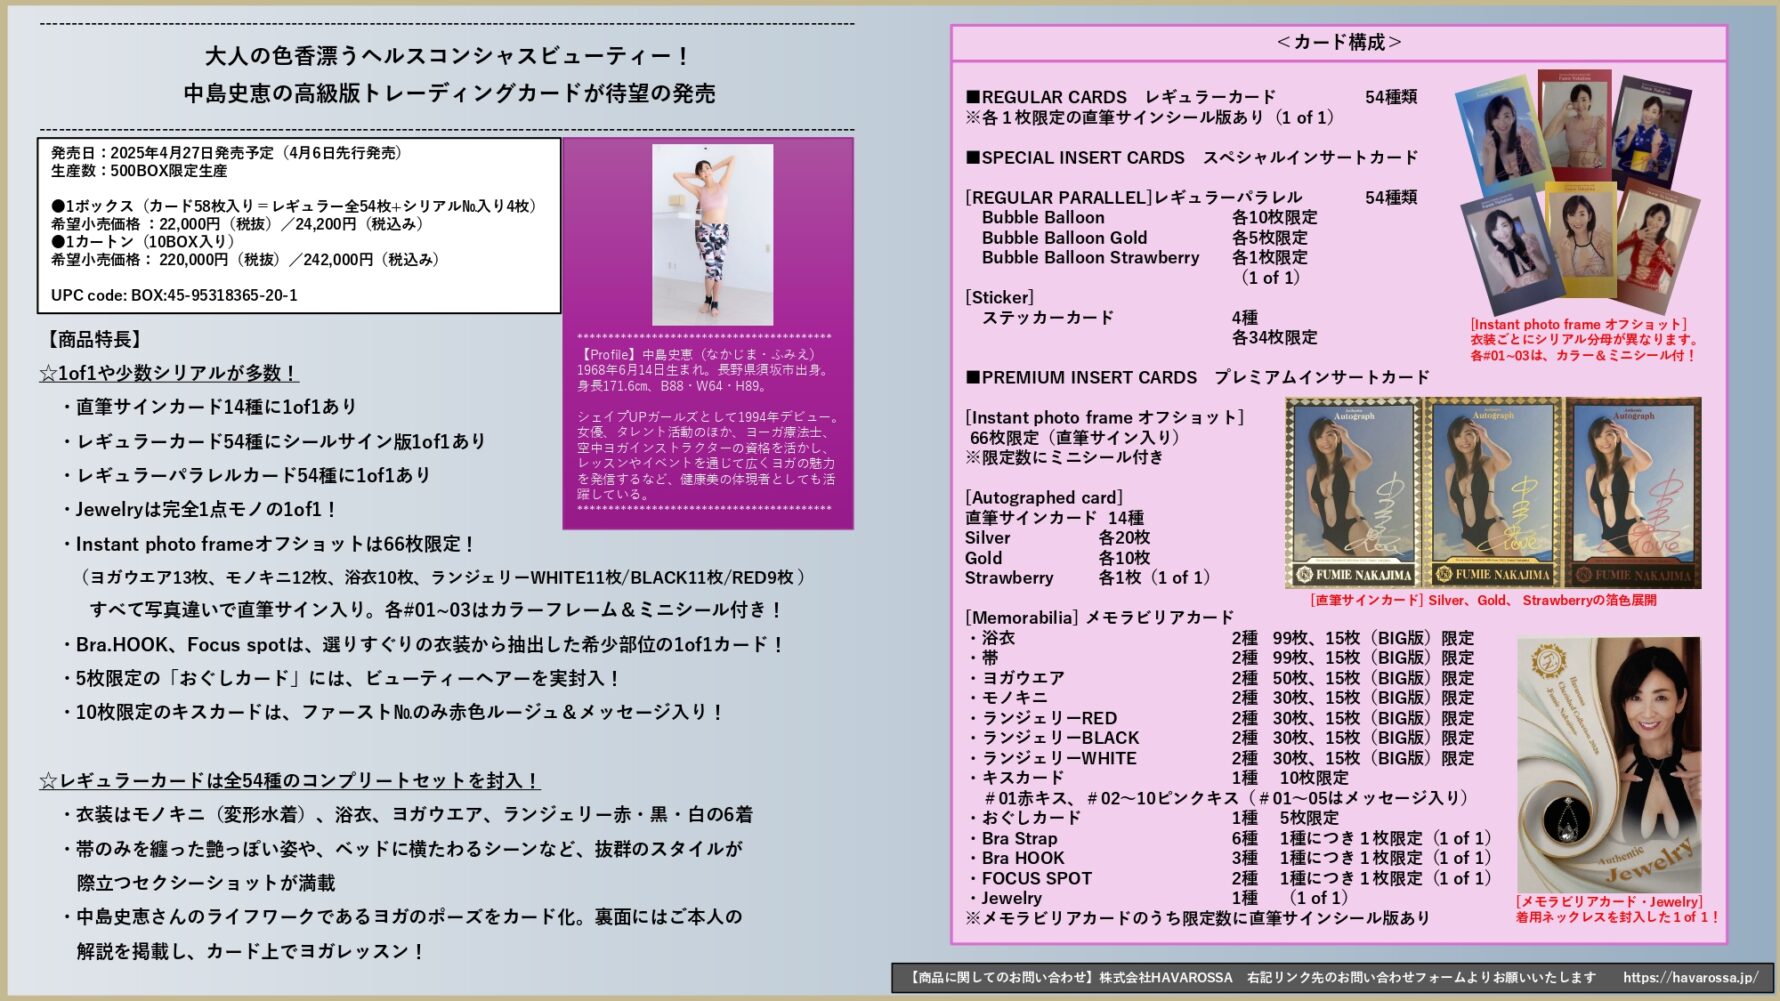Select the Strawberry red-signature autograph card
1780x1001 pixels.
point(1632,493)
